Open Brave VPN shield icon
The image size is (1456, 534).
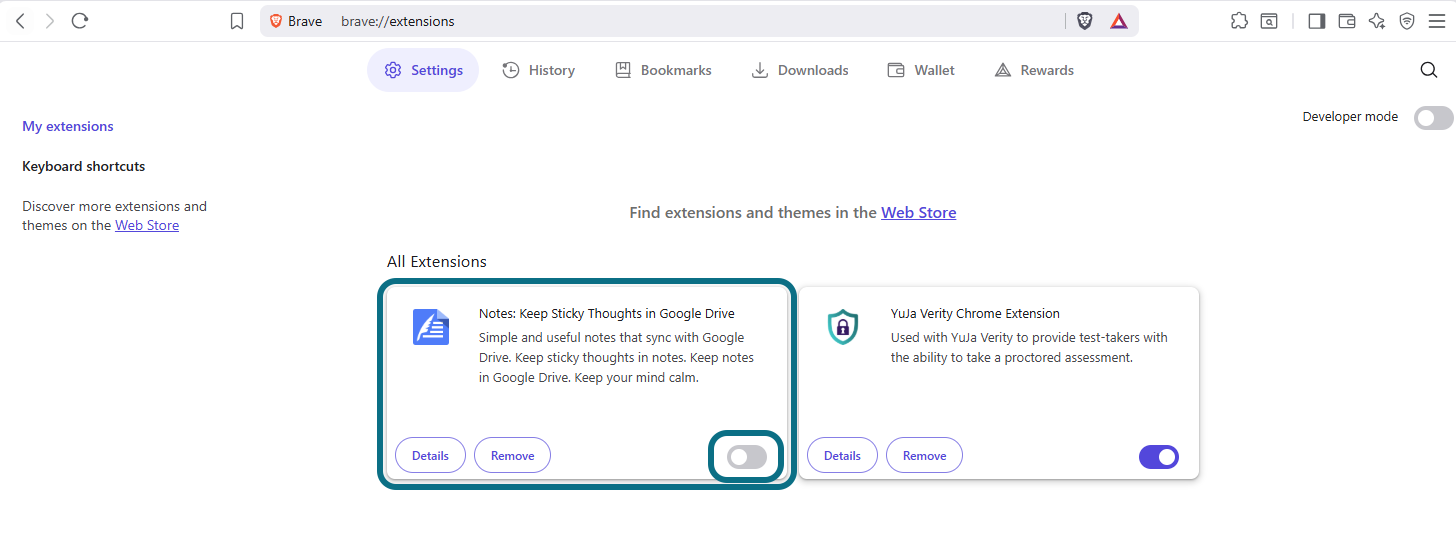[1407, 21]
